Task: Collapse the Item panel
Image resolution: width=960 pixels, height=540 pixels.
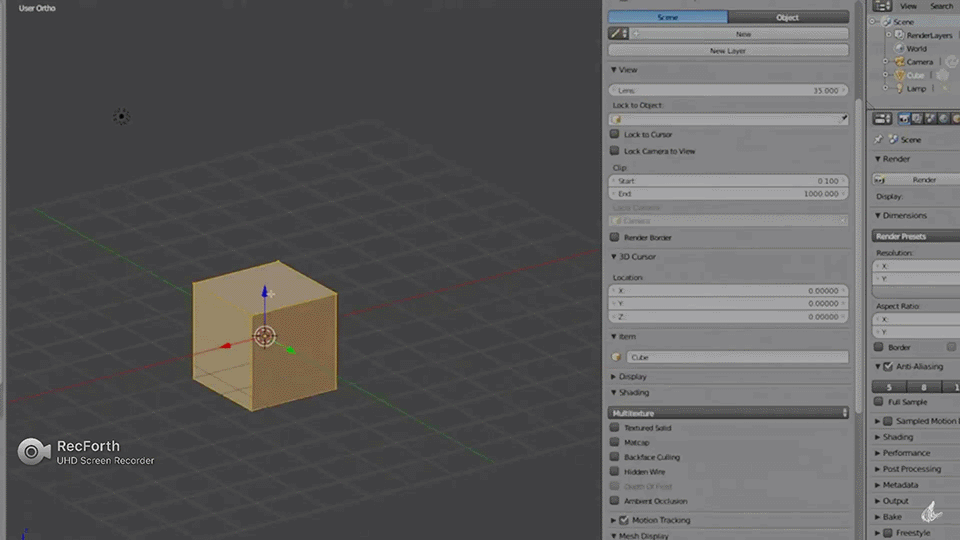Action: [613, 336]
